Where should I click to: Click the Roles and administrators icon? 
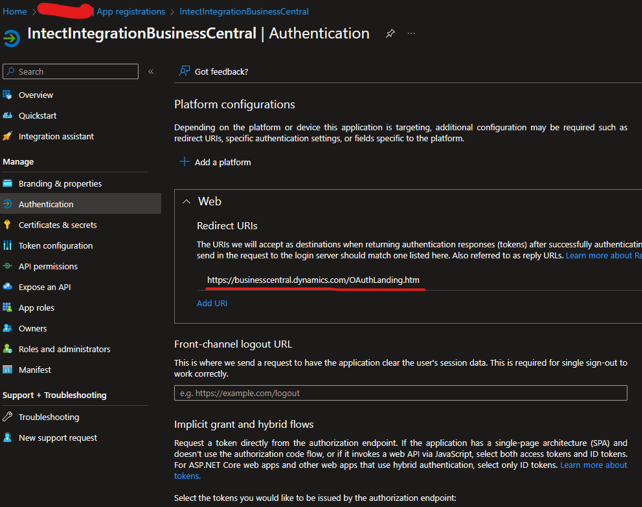7,349
